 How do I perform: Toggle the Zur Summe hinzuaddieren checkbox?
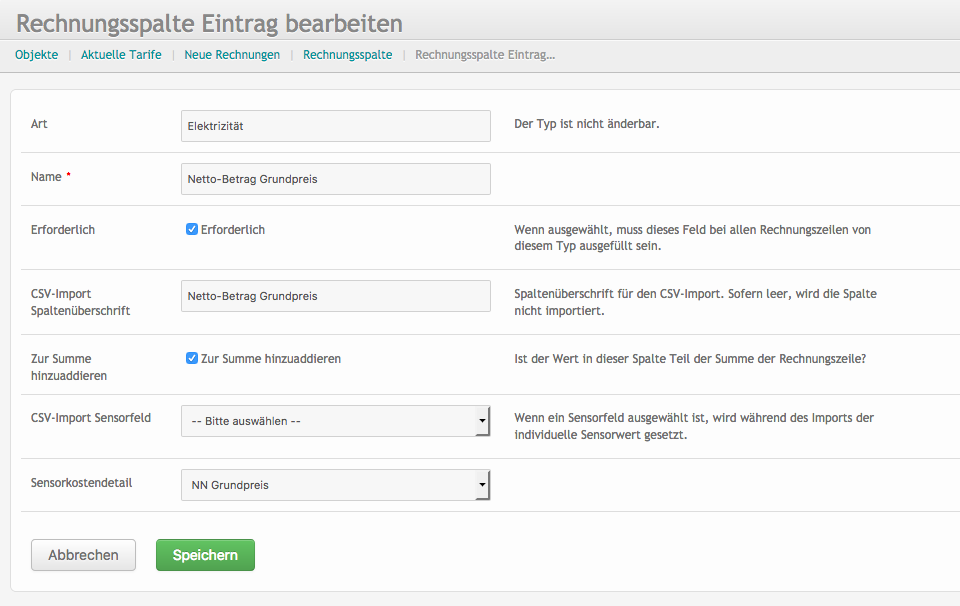pos(192,358)
